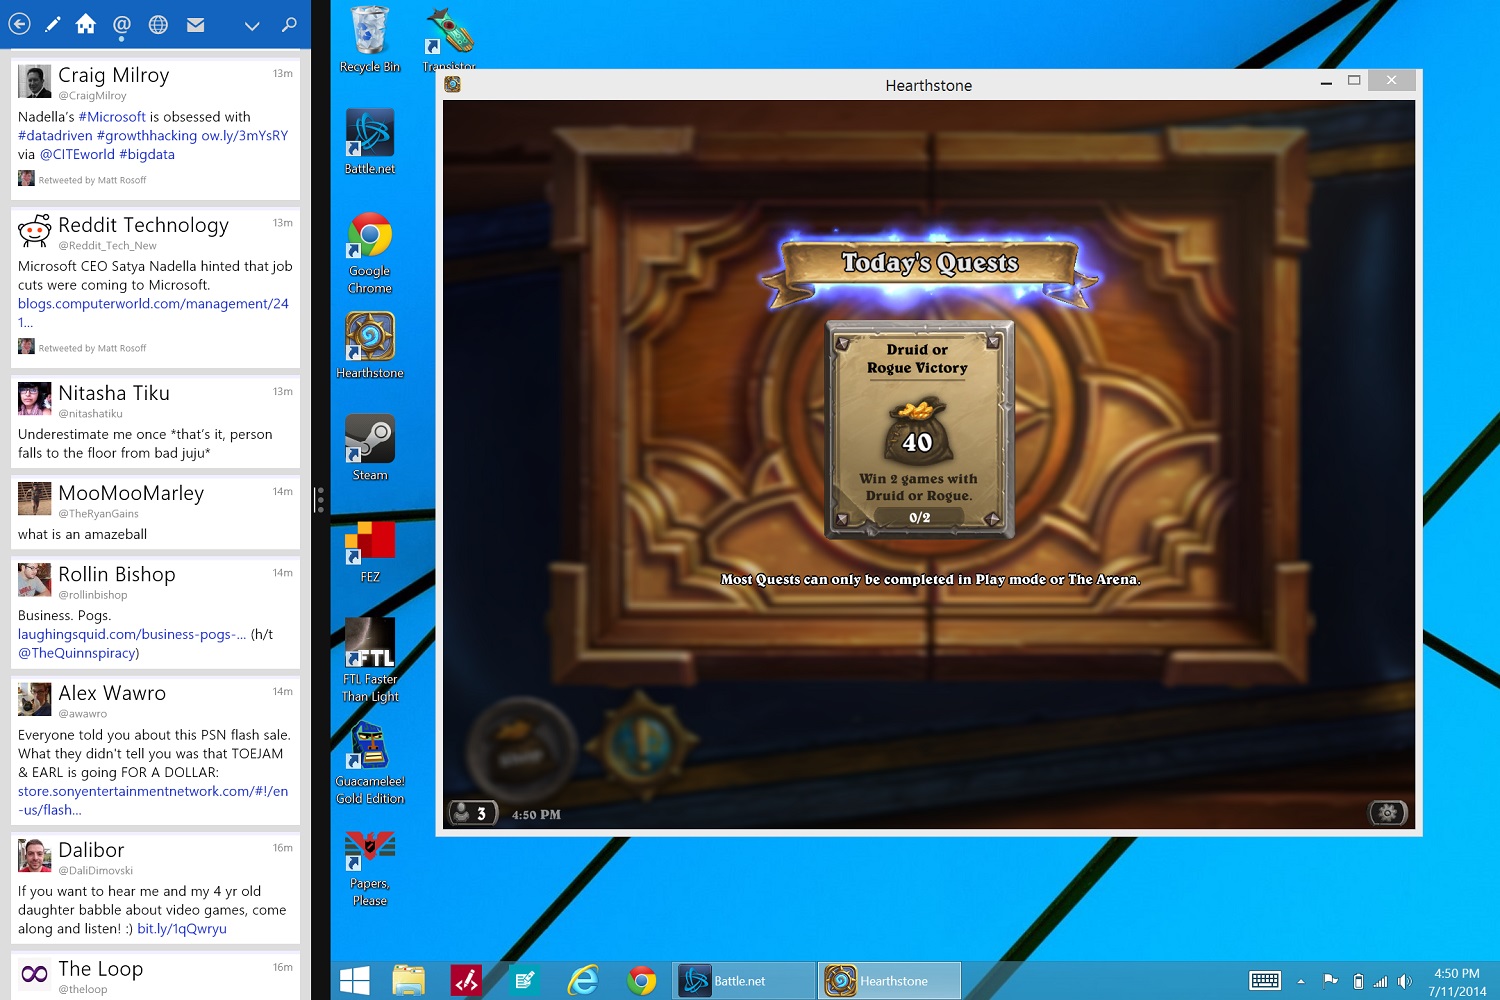Open the blogs.computerworld.com link

(153, 313)
